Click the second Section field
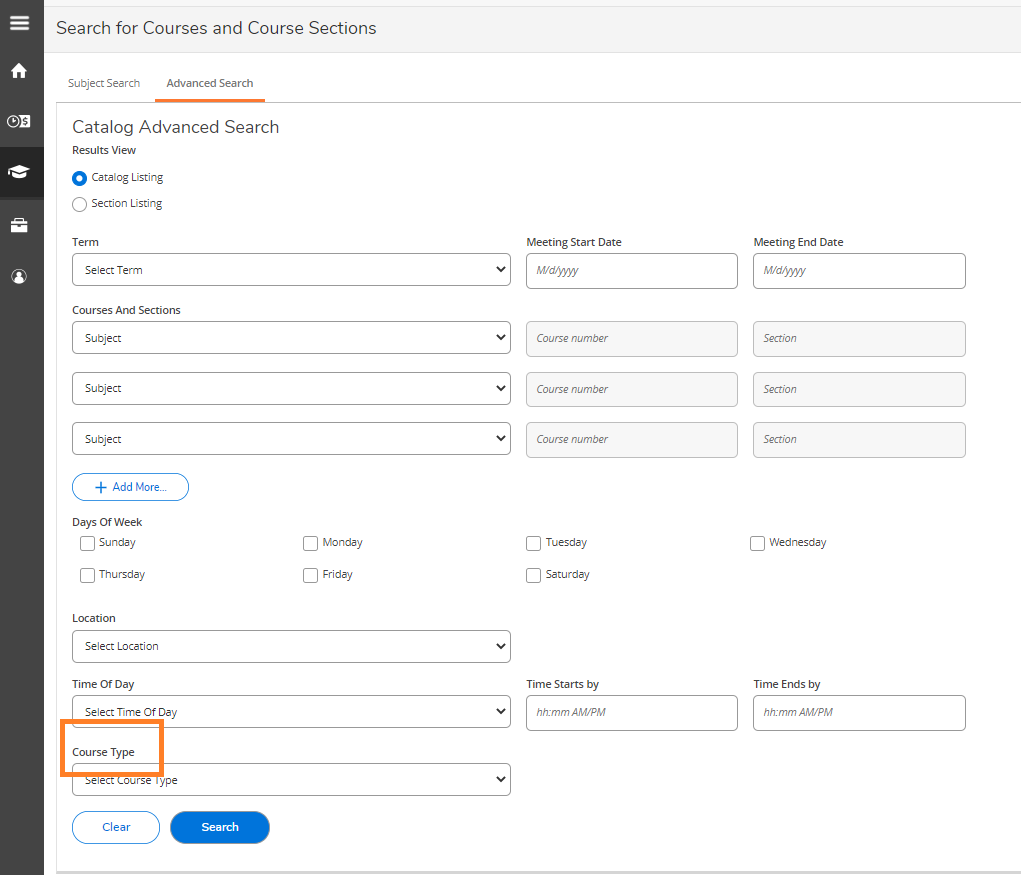 click(860, 389)
